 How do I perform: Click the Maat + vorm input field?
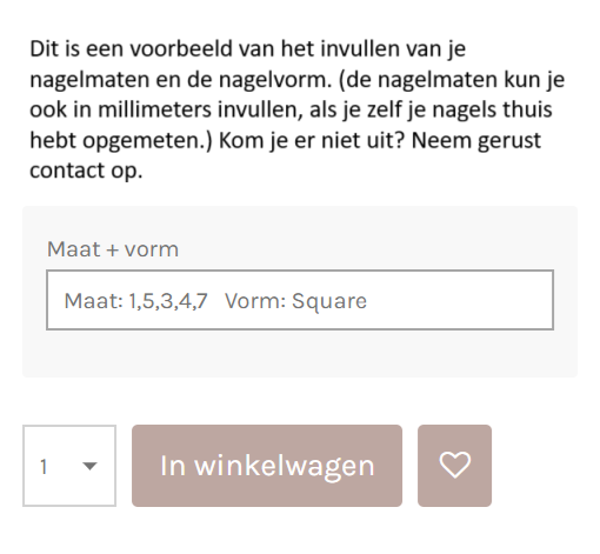tap(299, 300)
